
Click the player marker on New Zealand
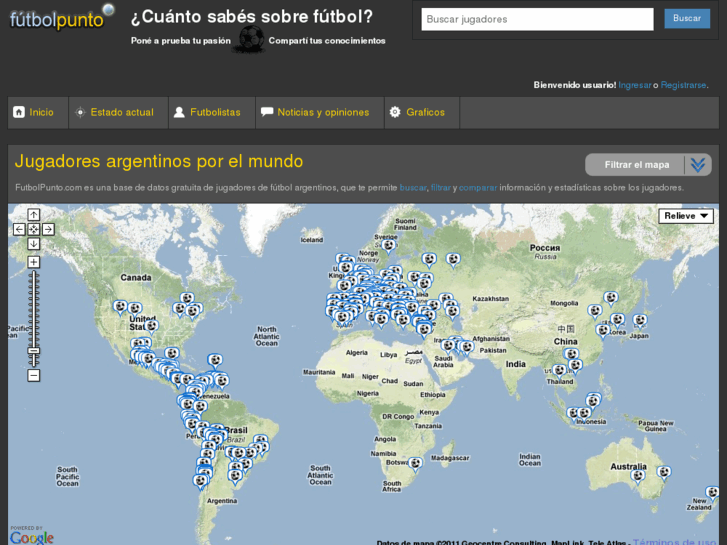point(713,493)
